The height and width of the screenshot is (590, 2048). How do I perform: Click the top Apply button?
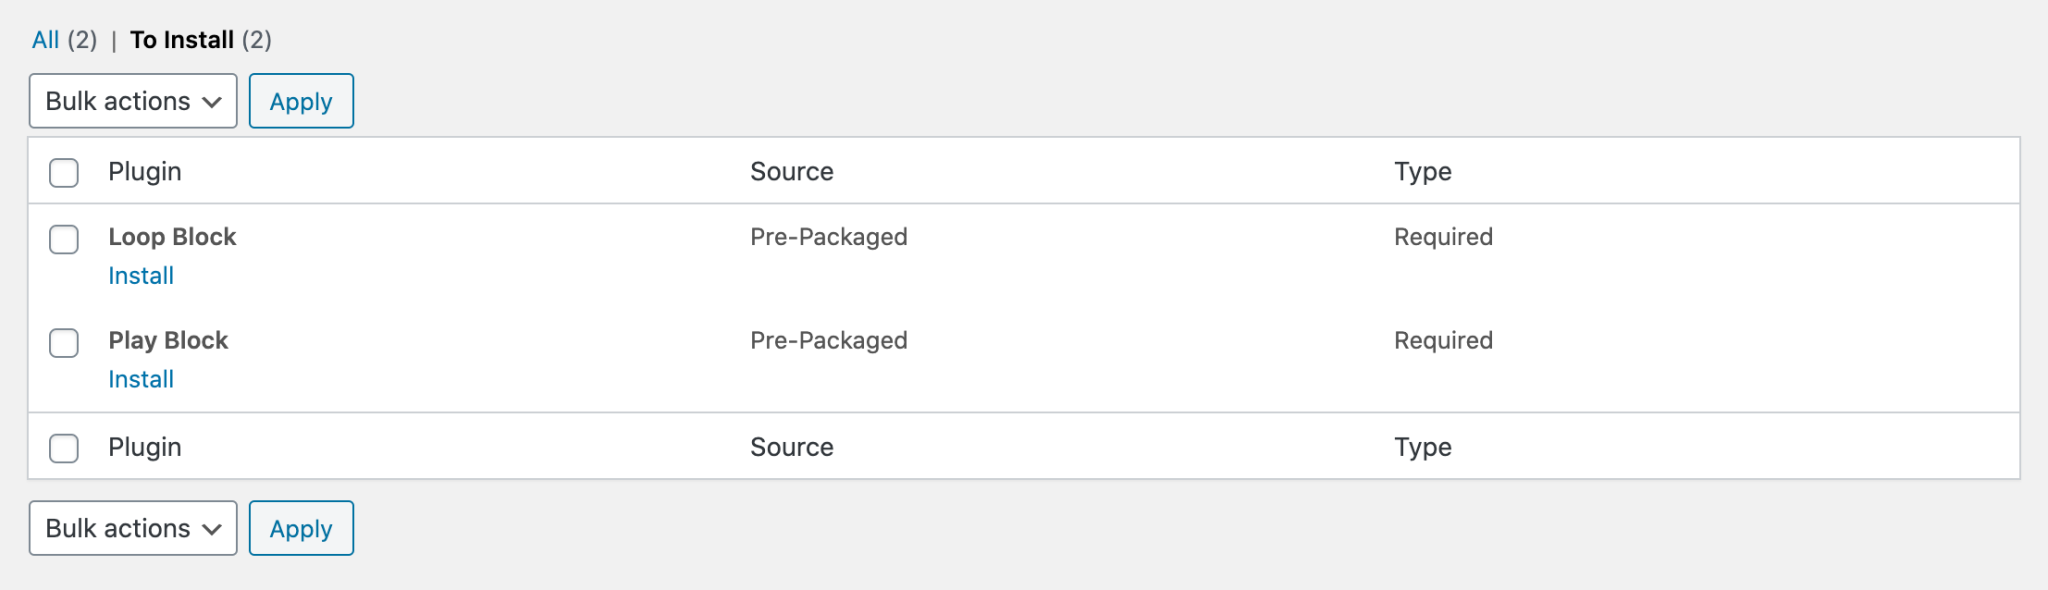pos(301,100)
